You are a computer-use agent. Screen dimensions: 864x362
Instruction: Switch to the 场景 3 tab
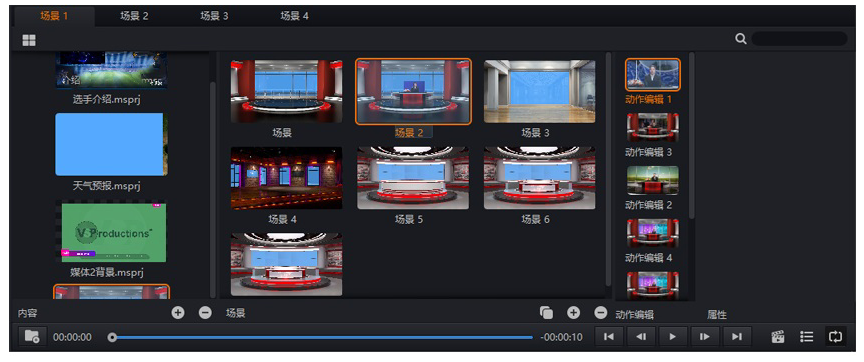pyautogui.click(x=214, y=16)
